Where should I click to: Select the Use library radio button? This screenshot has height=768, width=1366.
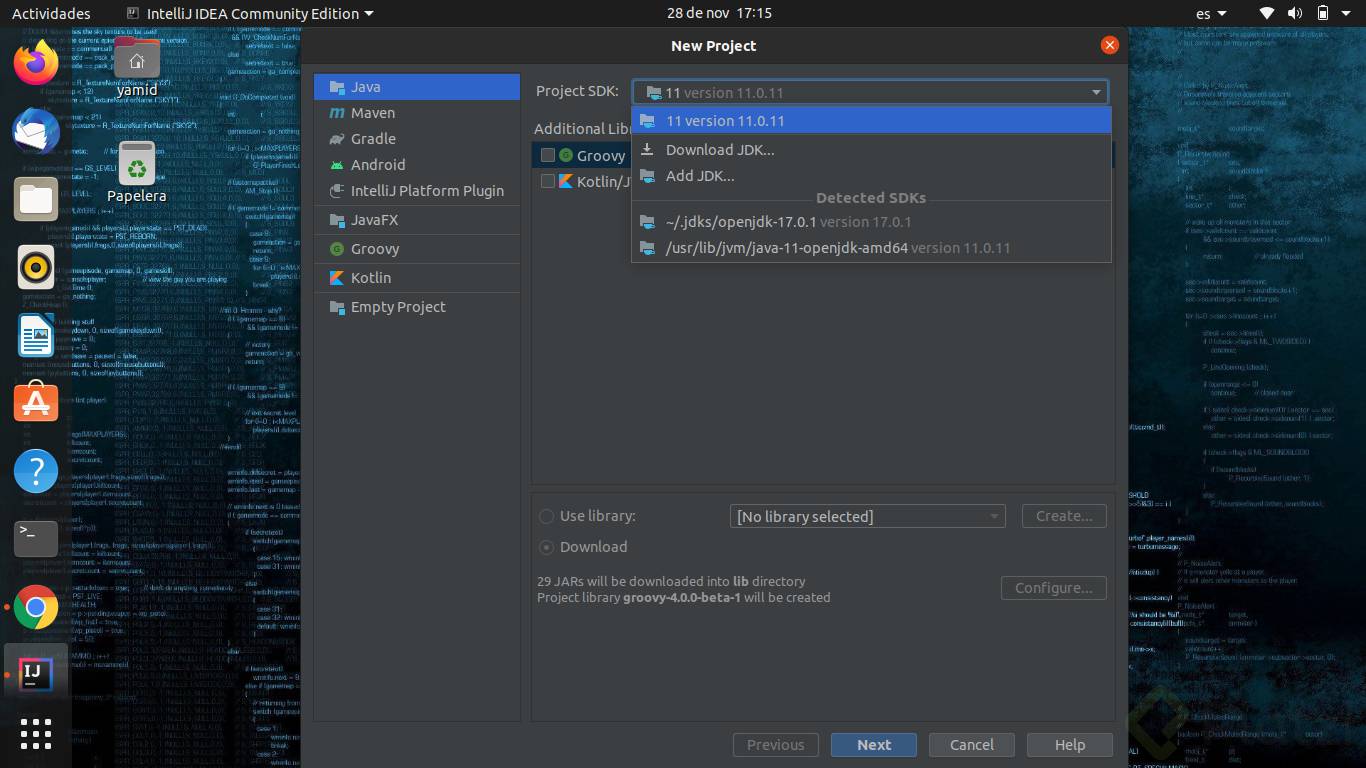(547, 517)
